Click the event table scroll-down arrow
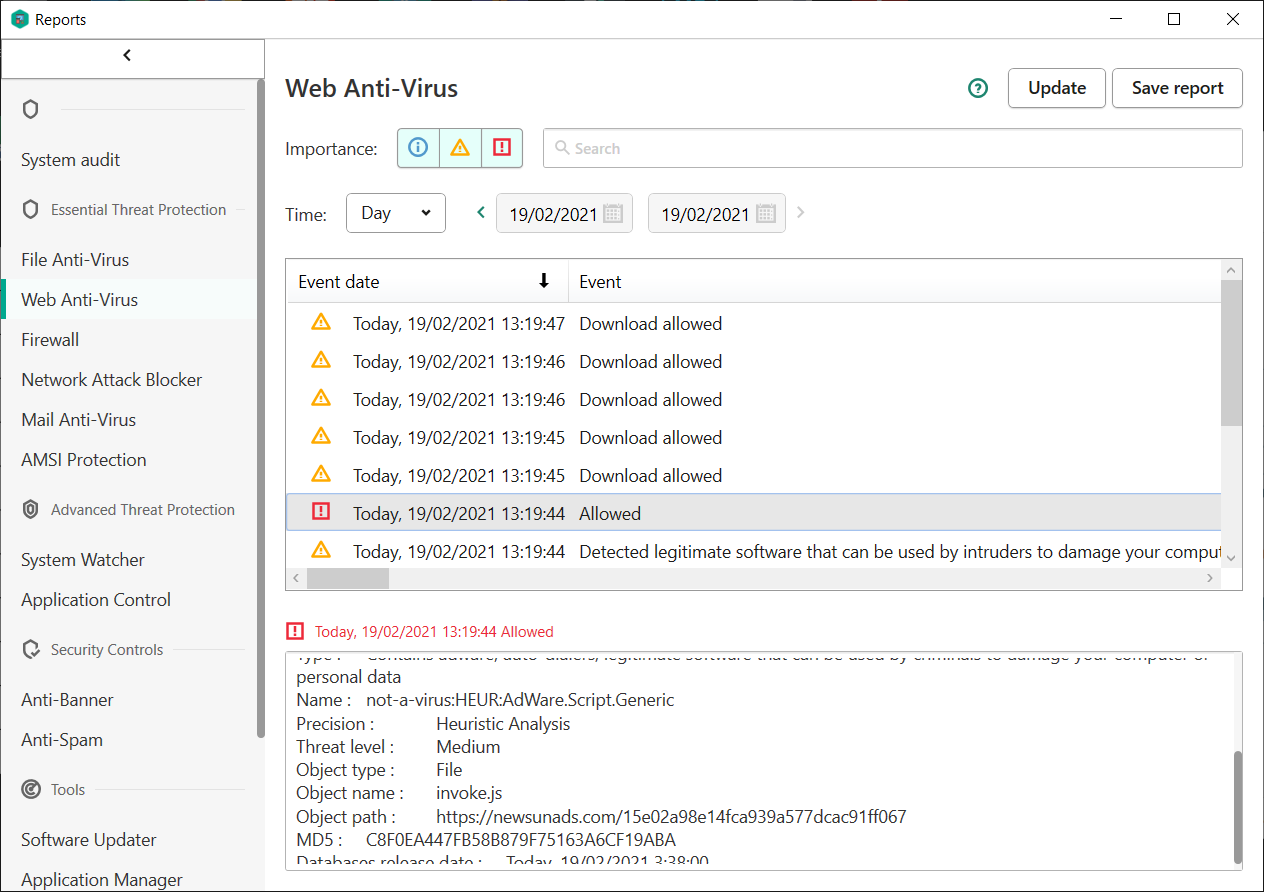The image size is (1264, 892). [1232, 558]
